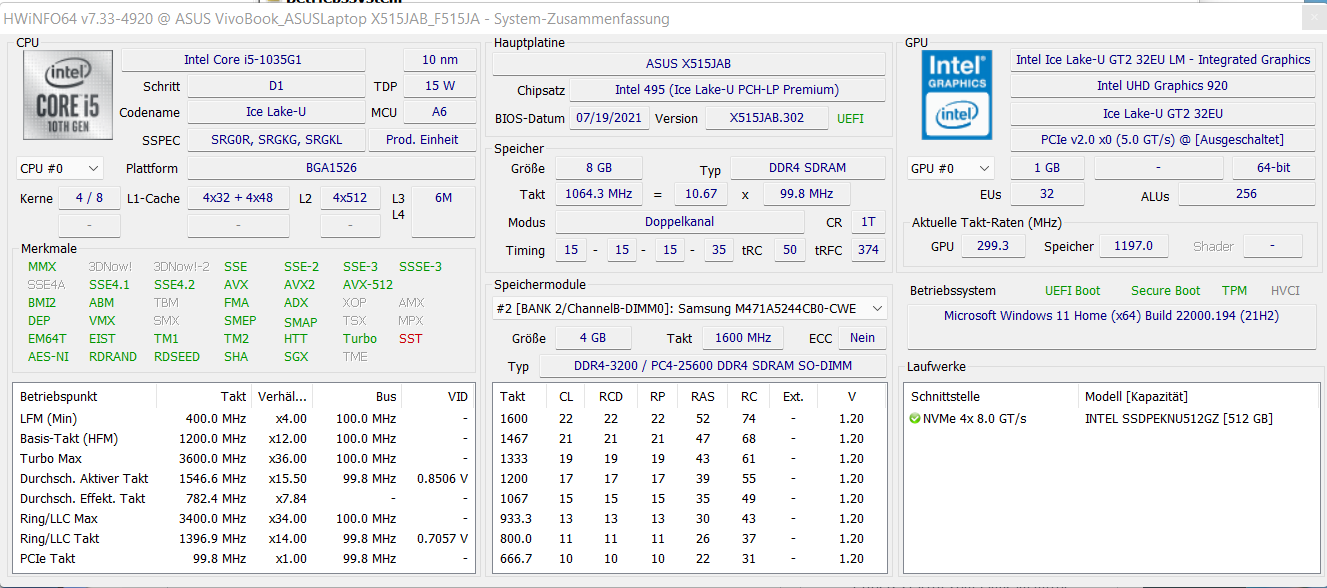
Task: Click the Intel Core i5-1035G1 name button
Action: pyautogui.click(x=243, y=60)
